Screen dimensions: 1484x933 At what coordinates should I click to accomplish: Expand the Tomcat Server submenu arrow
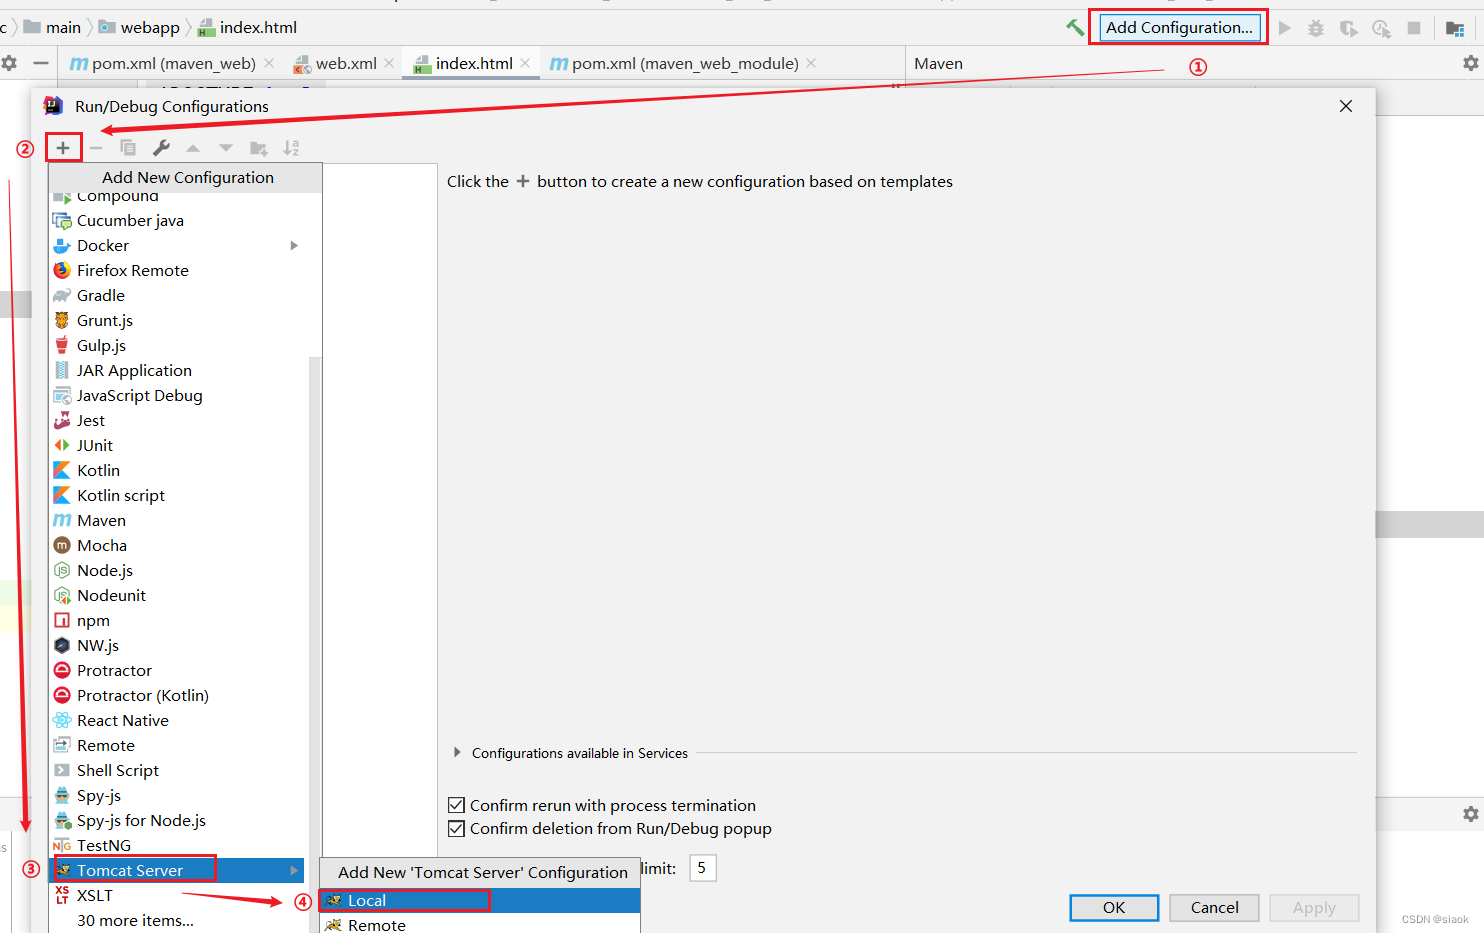pos(294,870)
